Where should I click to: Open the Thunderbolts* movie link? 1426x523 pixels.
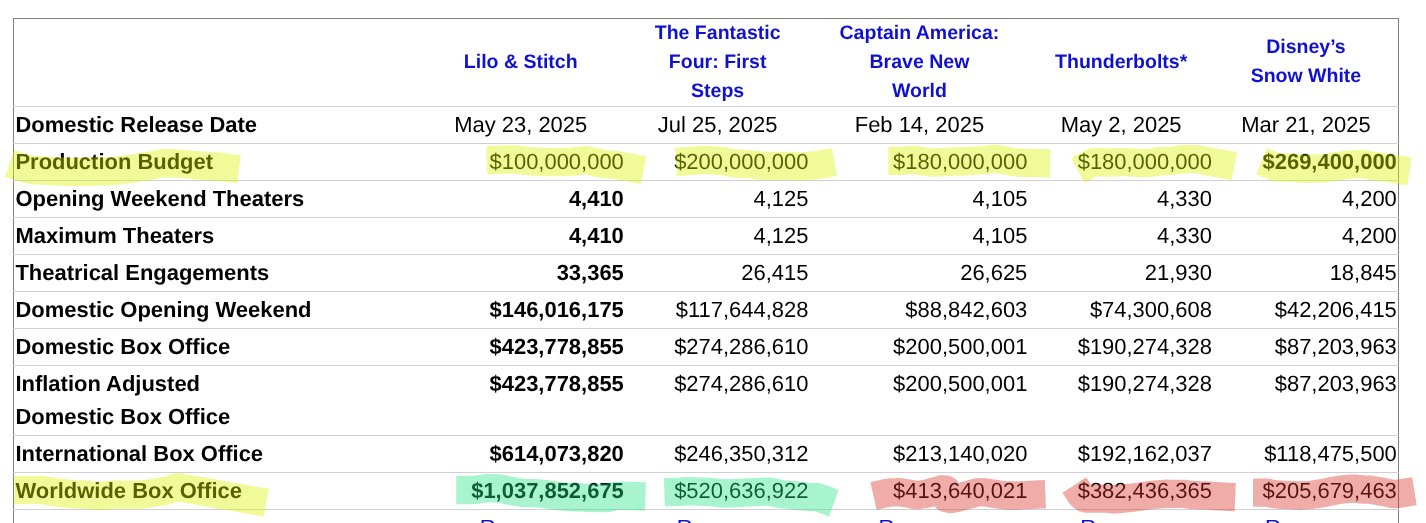(x=1120, y=62)
